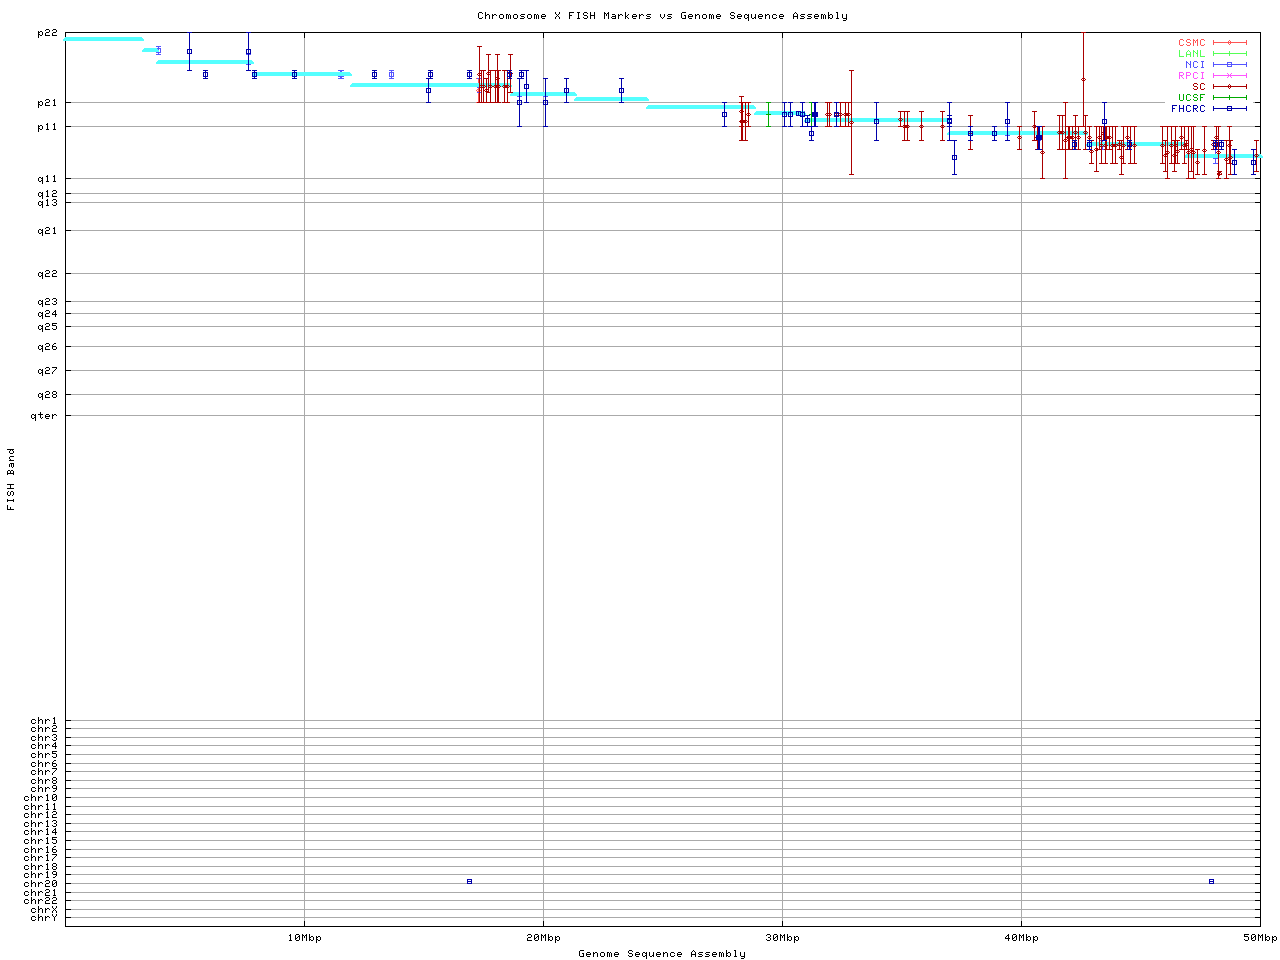
Task: Select the UCSF legend entry text
Action: [1191, 98]
